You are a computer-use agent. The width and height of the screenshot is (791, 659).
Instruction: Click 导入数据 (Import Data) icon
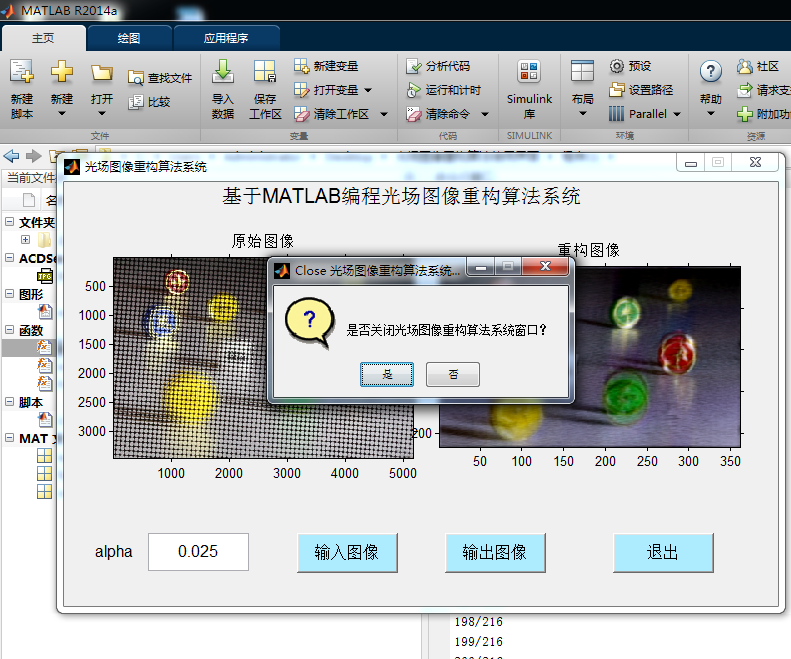pyautogui.click(x=222, y=71)
